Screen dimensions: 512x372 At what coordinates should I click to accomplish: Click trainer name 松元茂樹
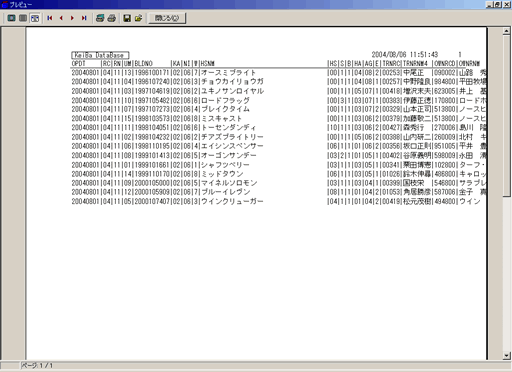tap(417, 201)
